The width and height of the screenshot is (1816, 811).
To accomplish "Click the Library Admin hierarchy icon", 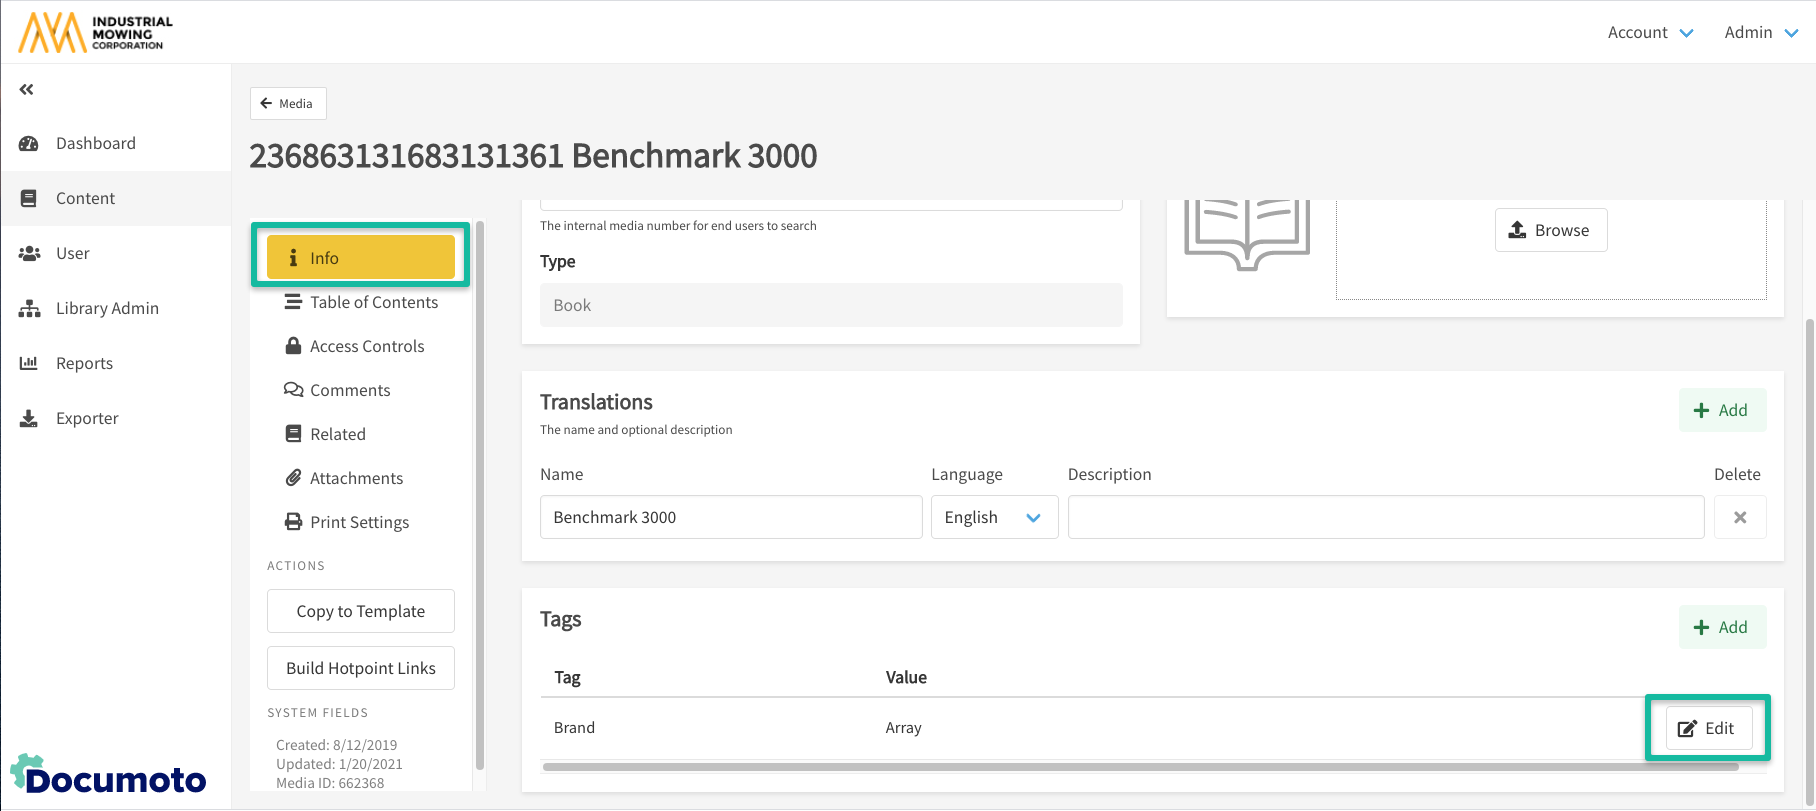I will coord(29,309).
